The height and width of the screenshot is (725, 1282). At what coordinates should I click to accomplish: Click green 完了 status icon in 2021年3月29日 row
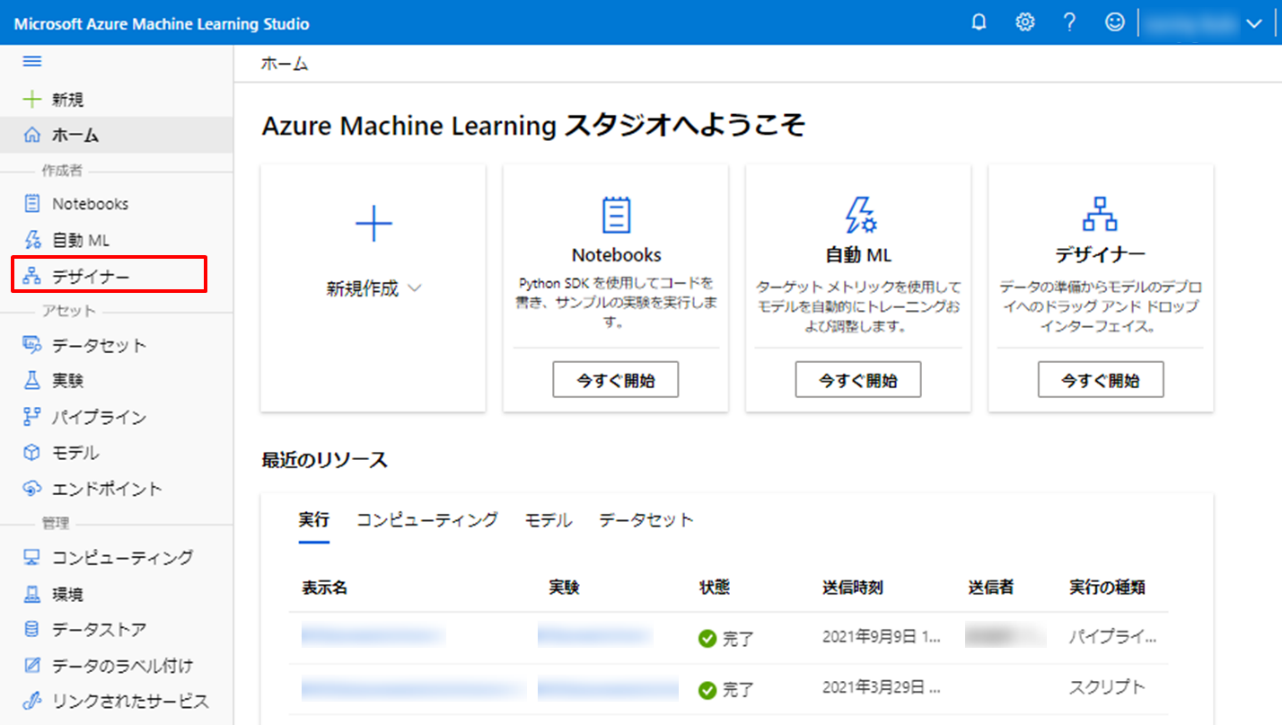707,690
